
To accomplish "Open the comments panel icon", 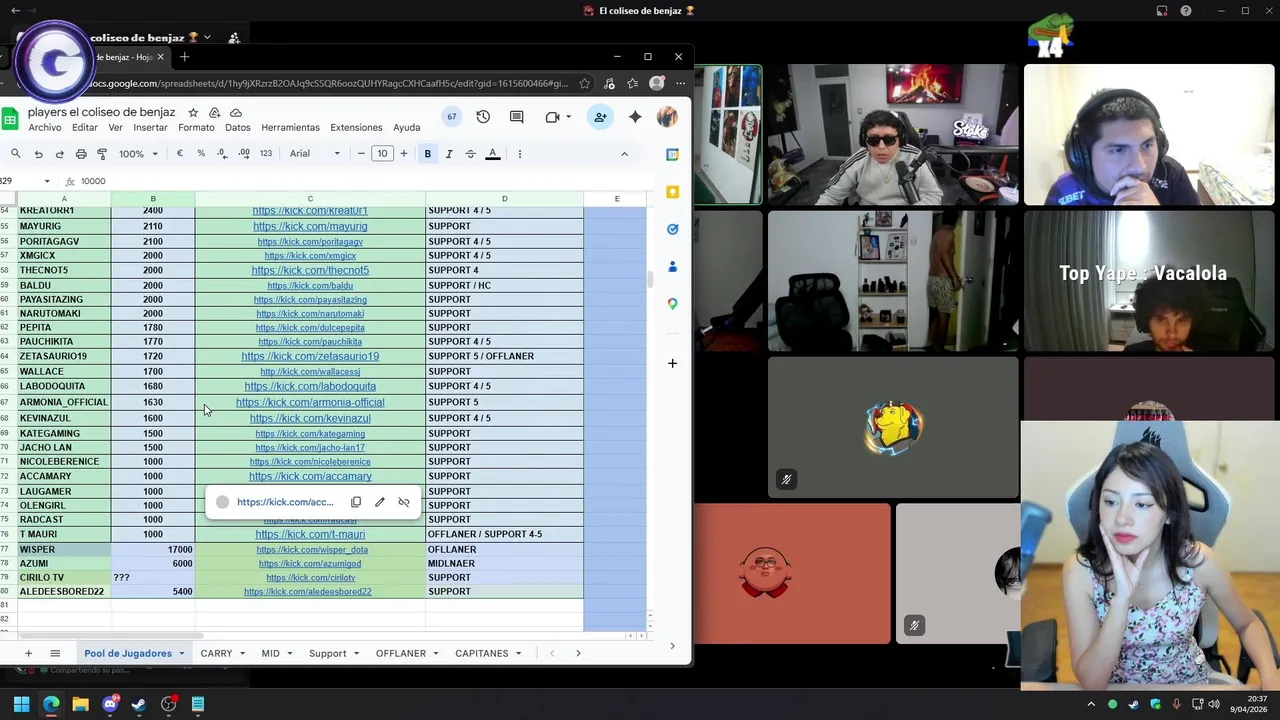I will (516, 117).
